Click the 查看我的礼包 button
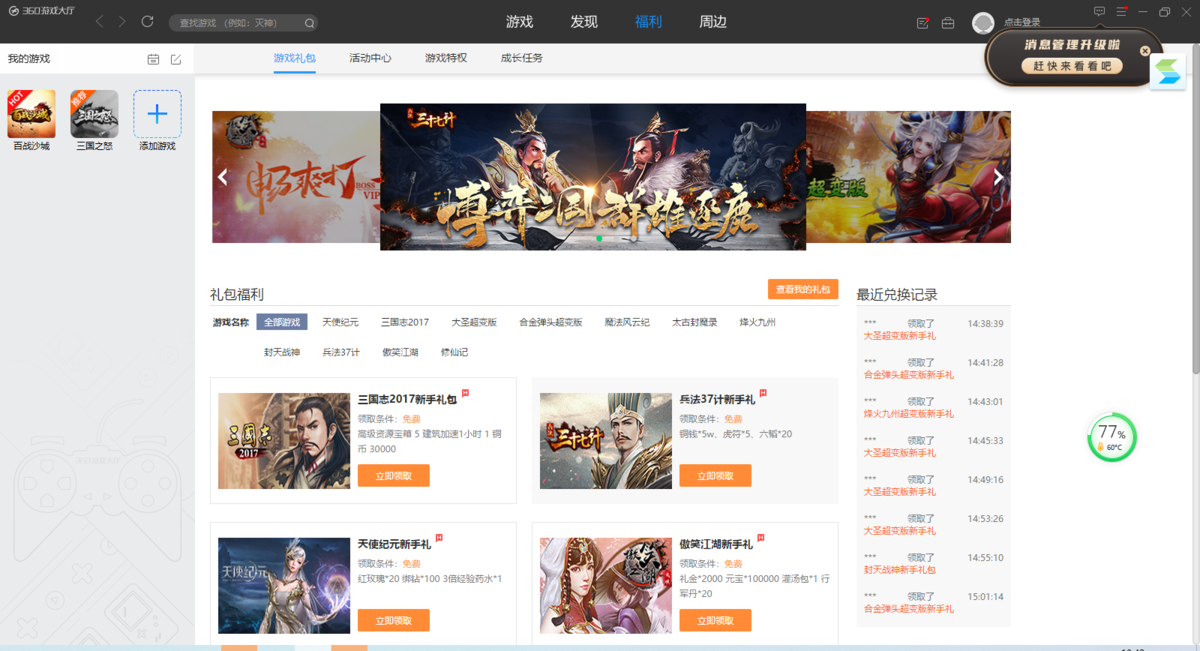The height and width of the screenshot is (651, 1200). pyautogui.click(x=803, y=289)
